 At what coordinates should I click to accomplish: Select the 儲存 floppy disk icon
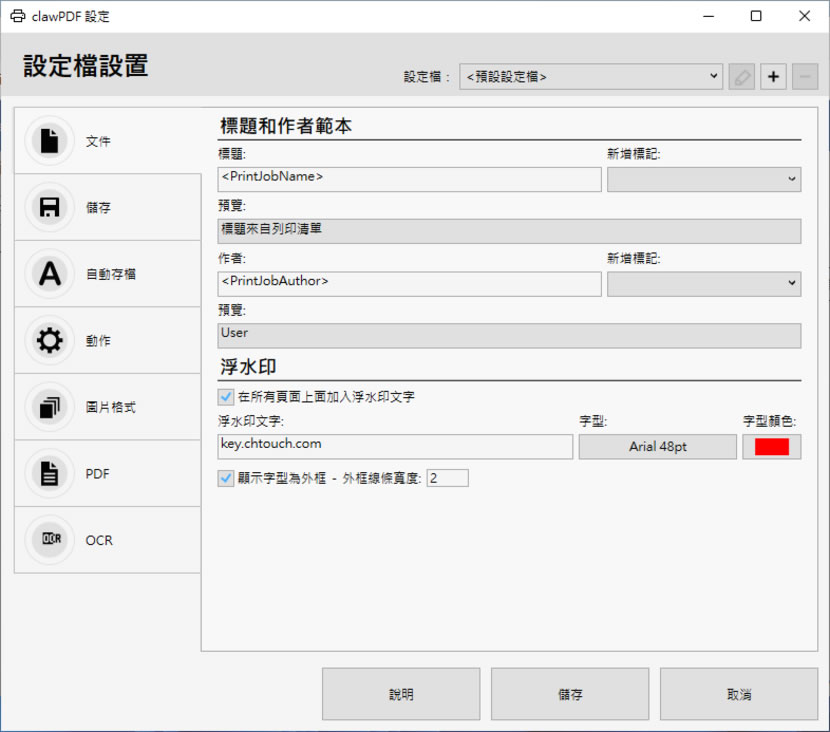[49, 207]
